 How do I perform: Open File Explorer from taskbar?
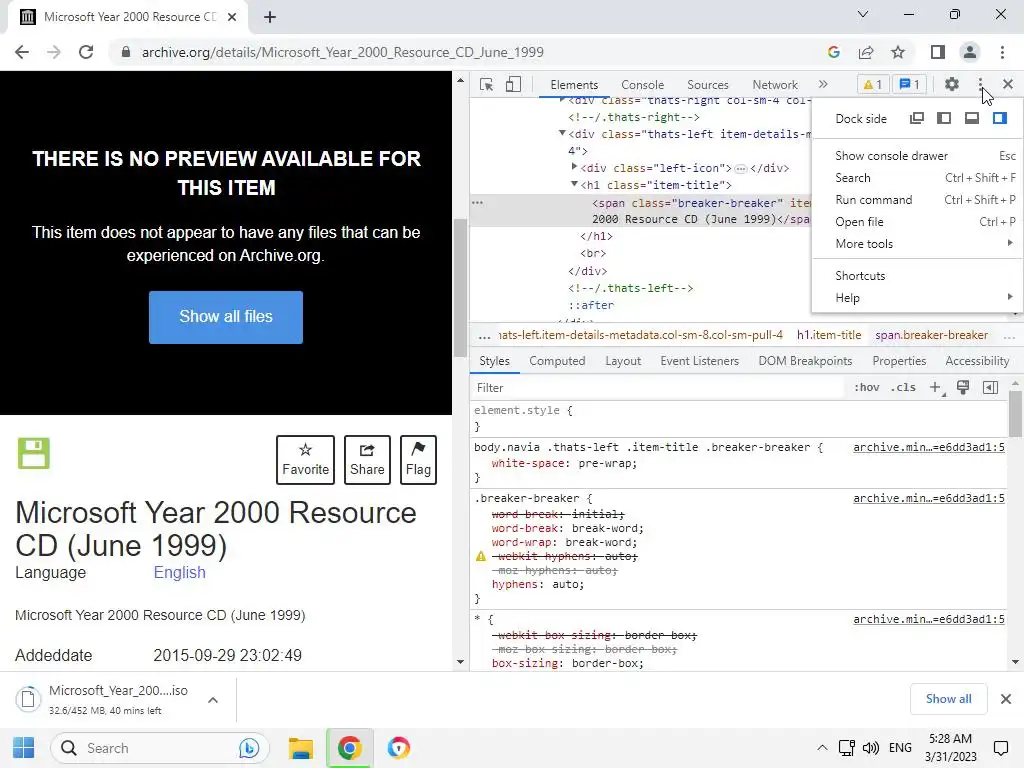point(301,748)
